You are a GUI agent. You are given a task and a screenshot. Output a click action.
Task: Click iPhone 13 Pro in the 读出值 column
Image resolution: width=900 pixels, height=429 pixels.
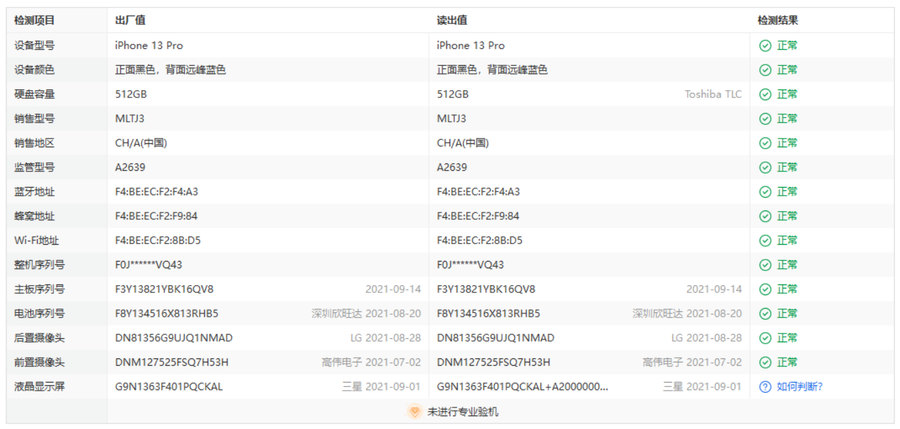471,45
